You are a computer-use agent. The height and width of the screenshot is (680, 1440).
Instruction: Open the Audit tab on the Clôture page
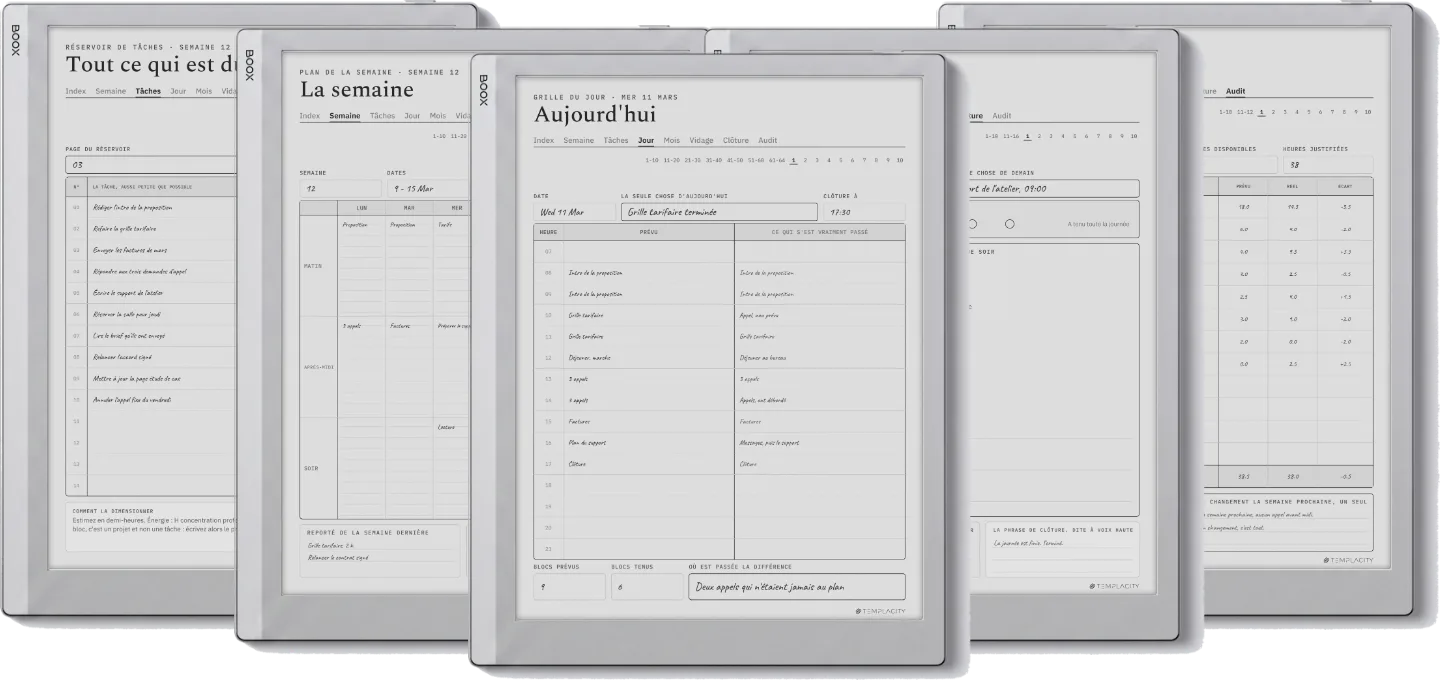coord(1001,116)
